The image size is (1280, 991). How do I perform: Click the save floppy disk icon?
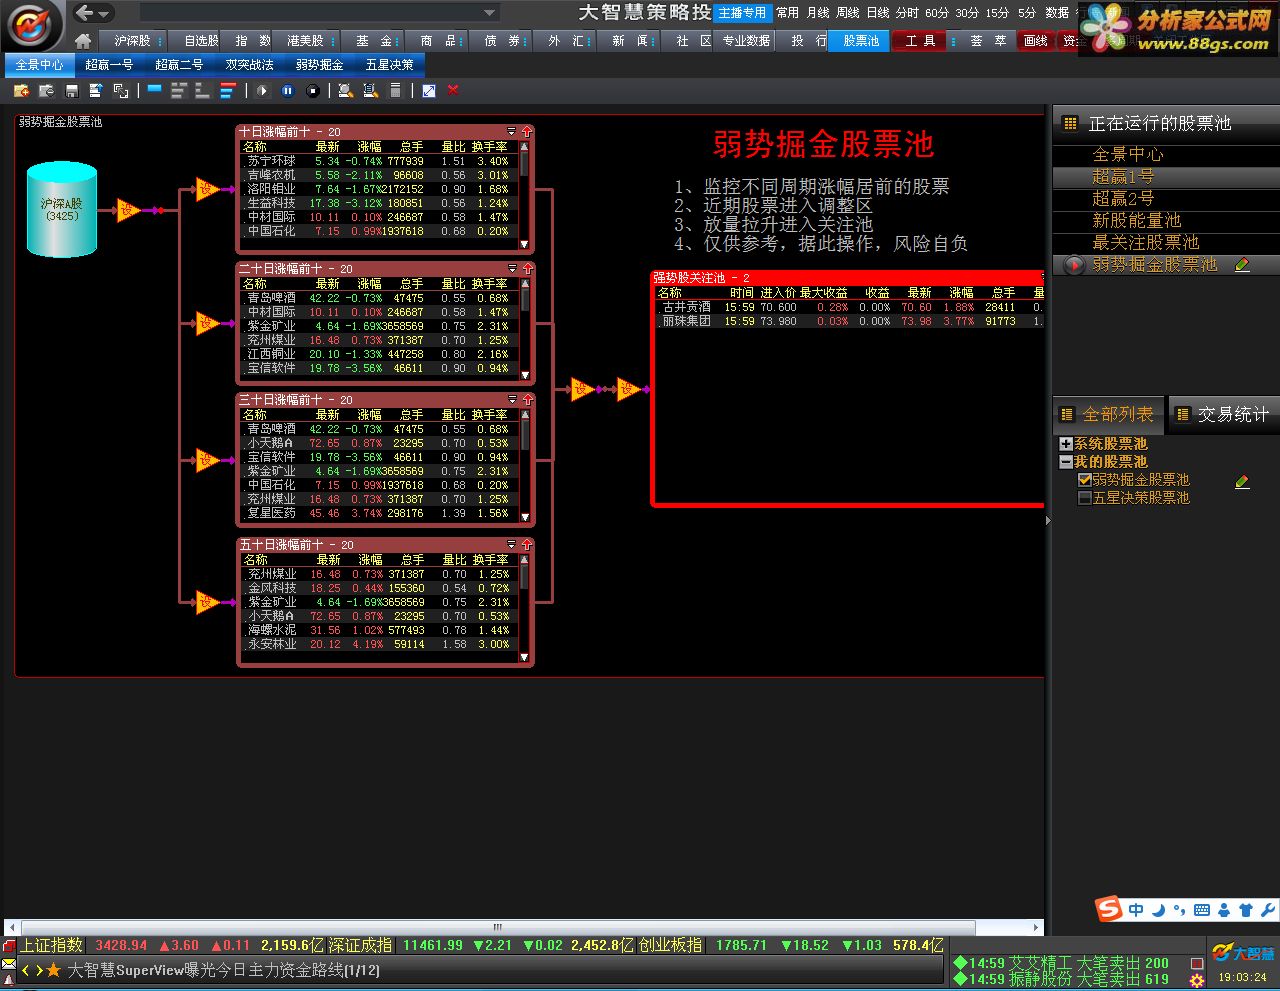click(x=71, y=91)
